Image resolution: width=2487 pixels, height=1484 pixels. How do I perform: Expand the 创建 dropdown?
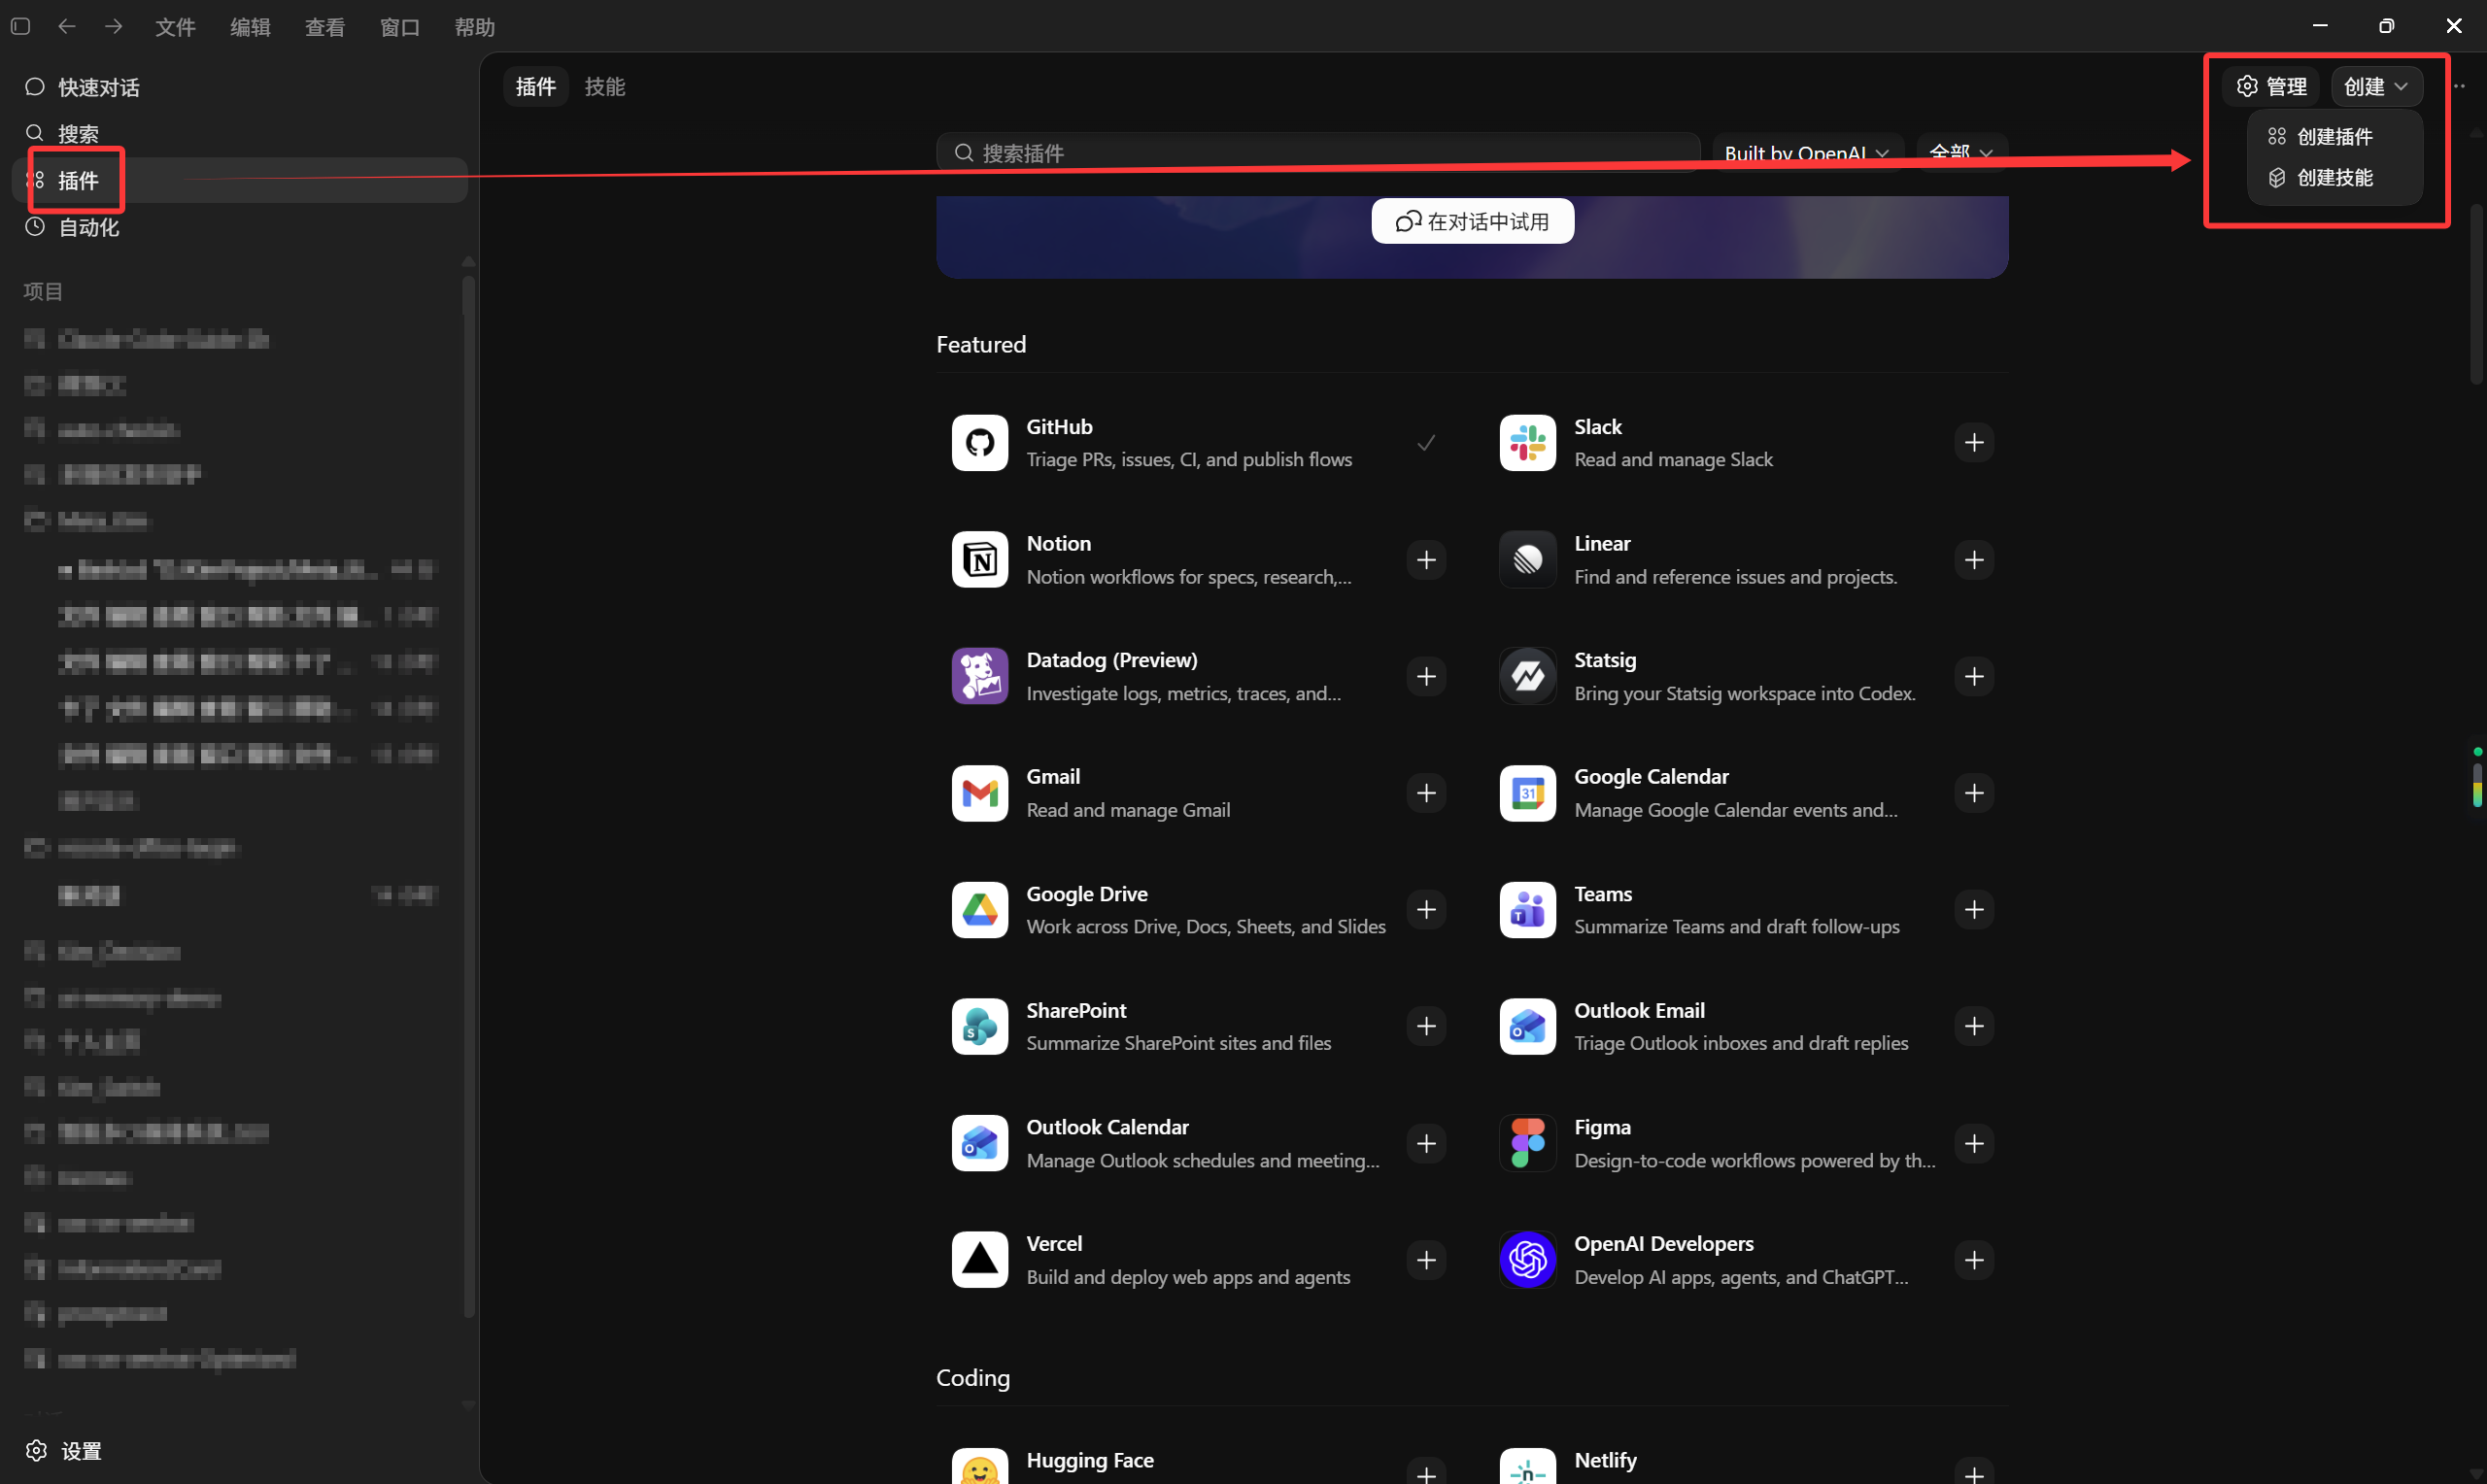tap(2376, 86)
